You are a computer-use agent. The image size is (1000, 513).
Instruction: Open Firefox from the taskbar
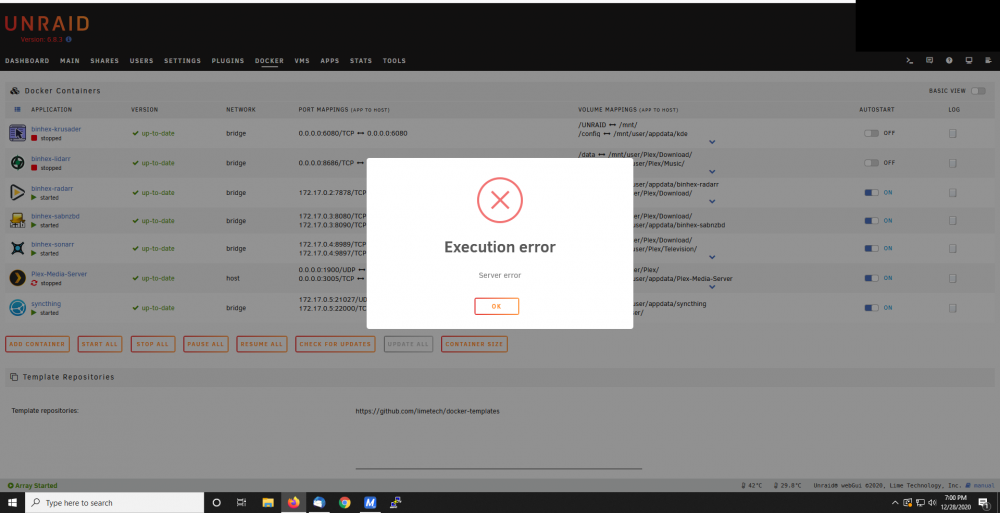tap(293, 502)
